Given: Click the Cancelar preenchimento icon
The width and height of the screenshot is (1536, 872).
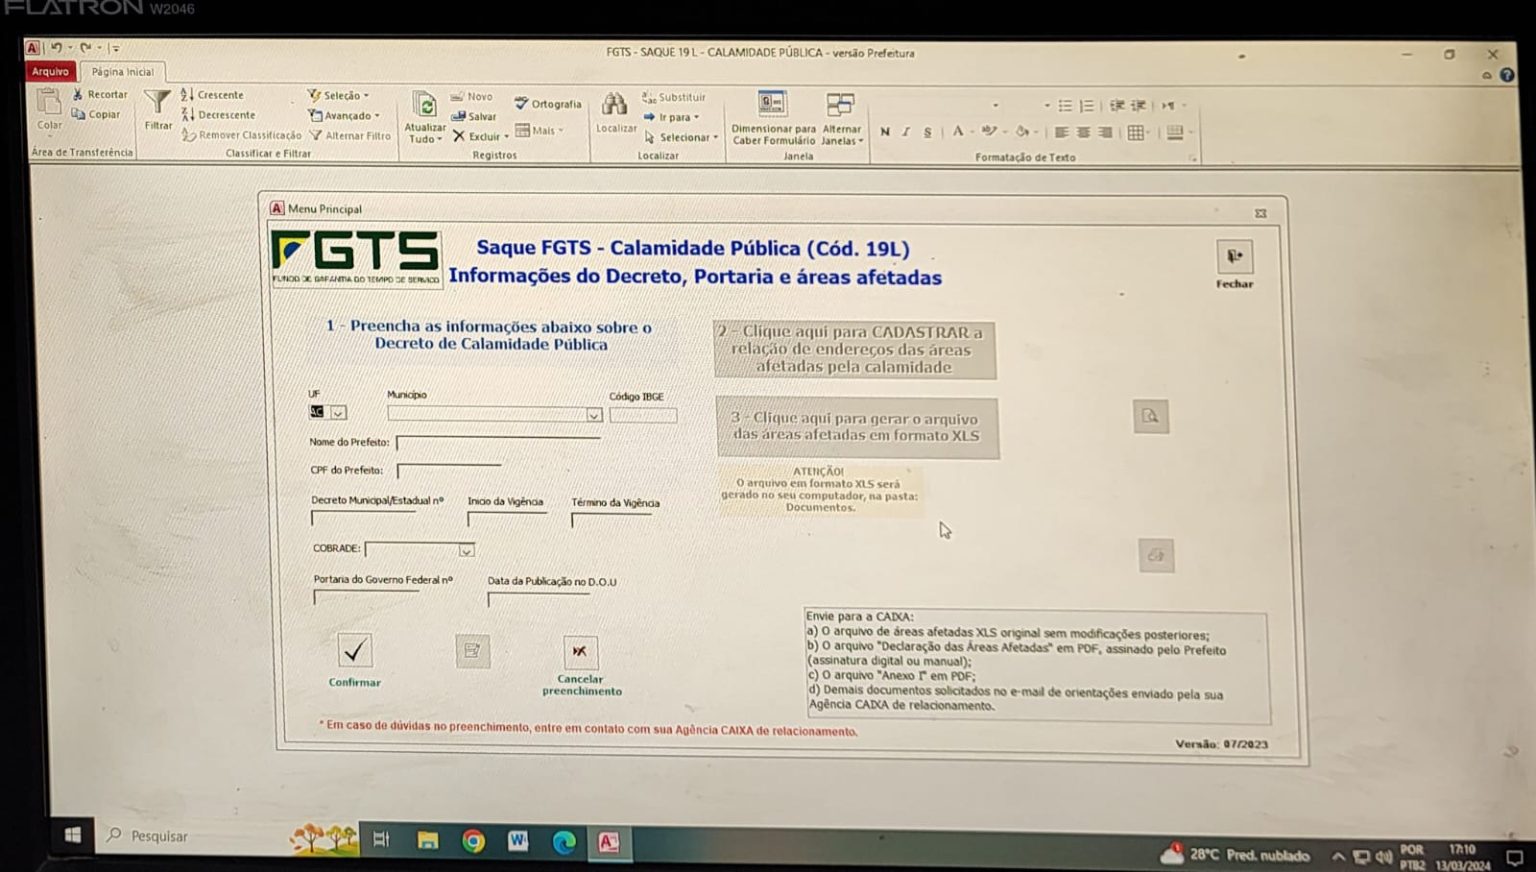Looking at the screenshot, I should tap(580, 652).
